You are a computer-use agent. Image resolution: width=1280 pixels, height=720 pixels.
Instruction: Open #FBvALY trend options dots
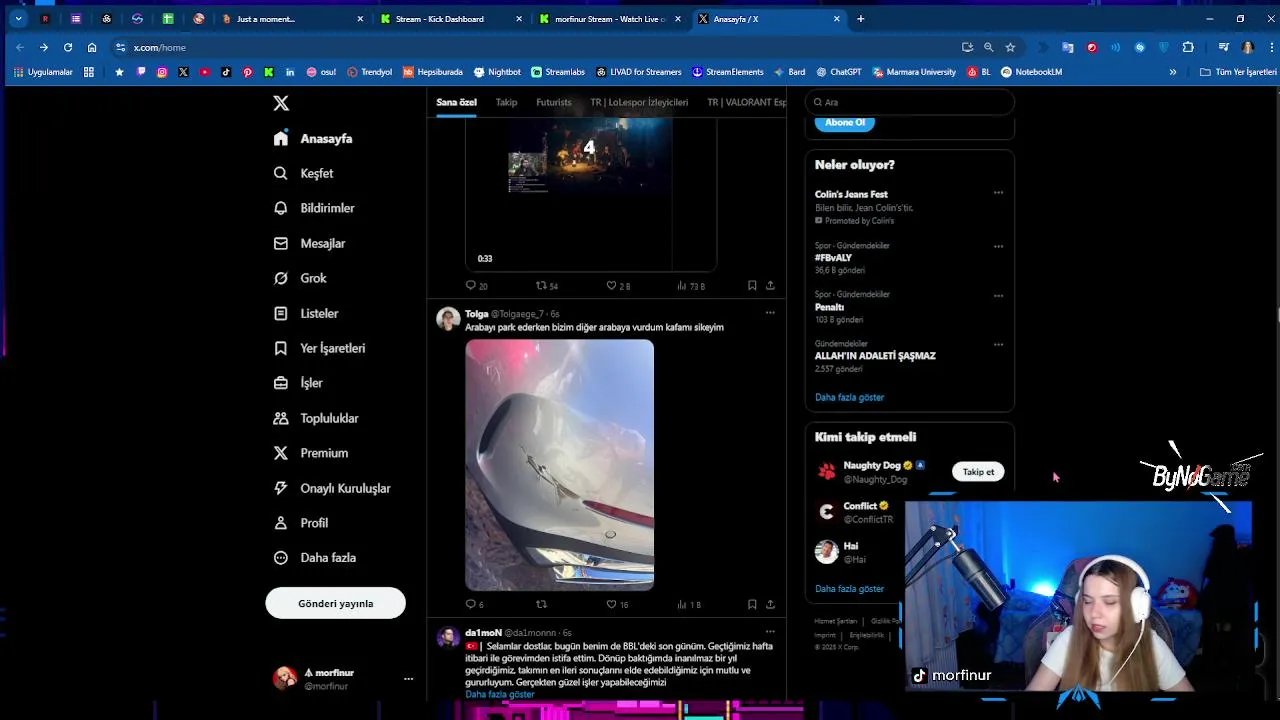tap(998, 246)
